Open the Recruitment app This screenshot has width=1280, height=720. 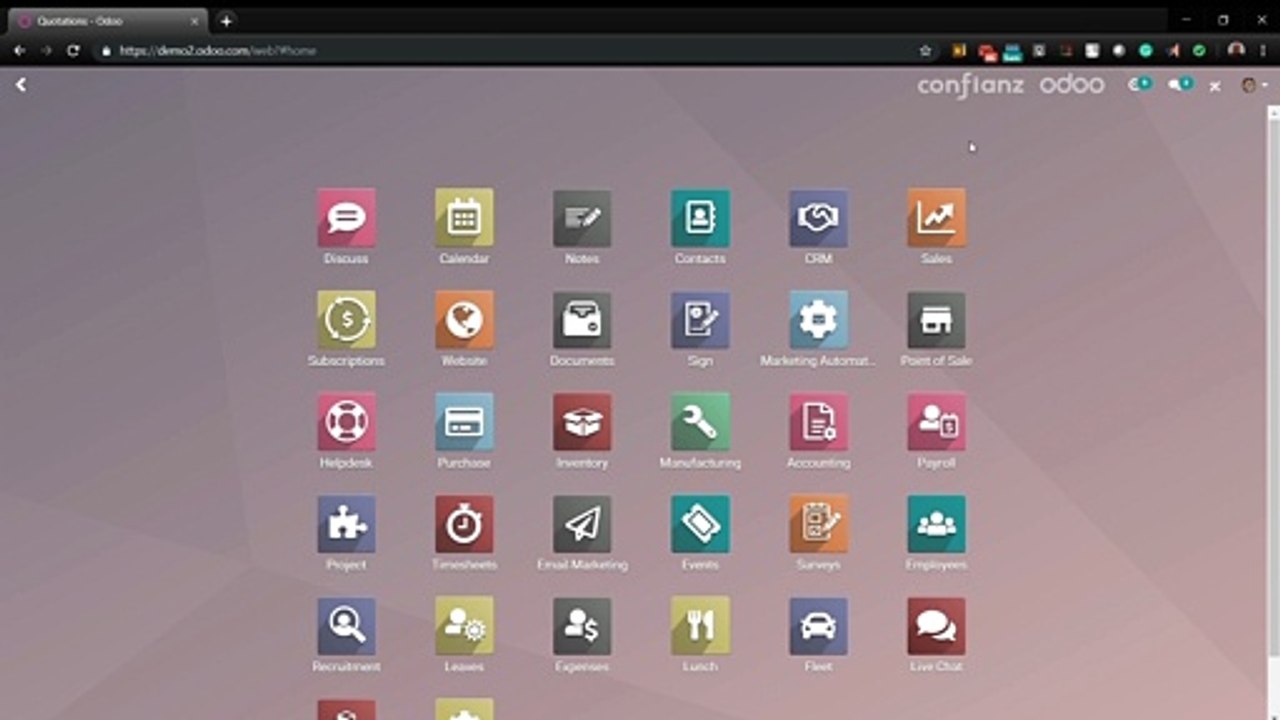pos(346,626)
